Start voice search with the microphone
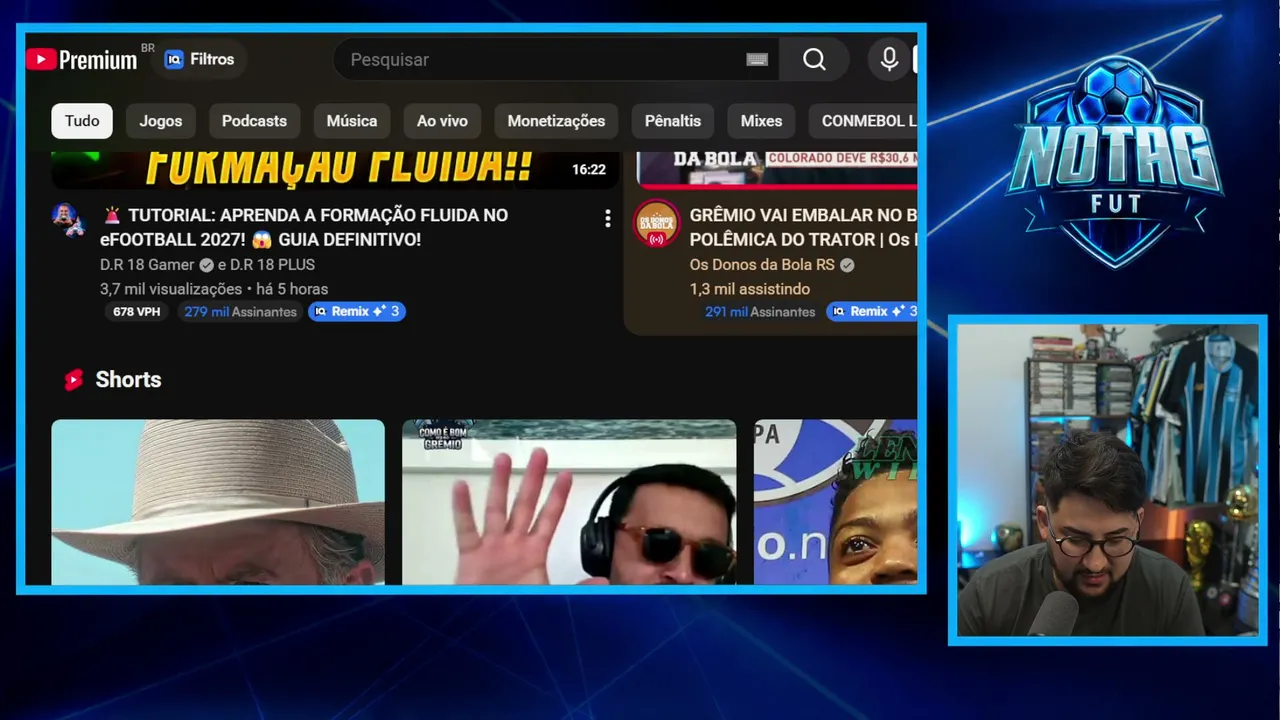 [x=889, y=60]
